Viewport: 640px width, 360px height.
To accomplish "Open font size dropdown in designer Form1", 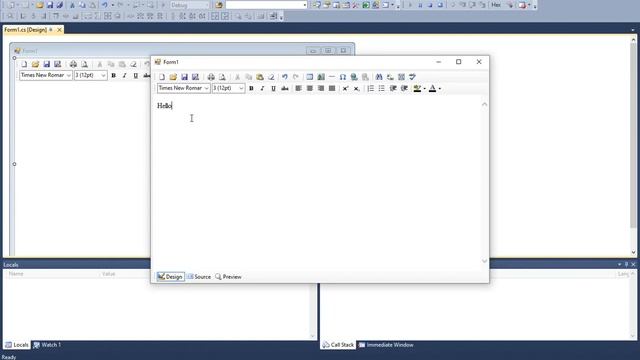I will tap(103, 76).
